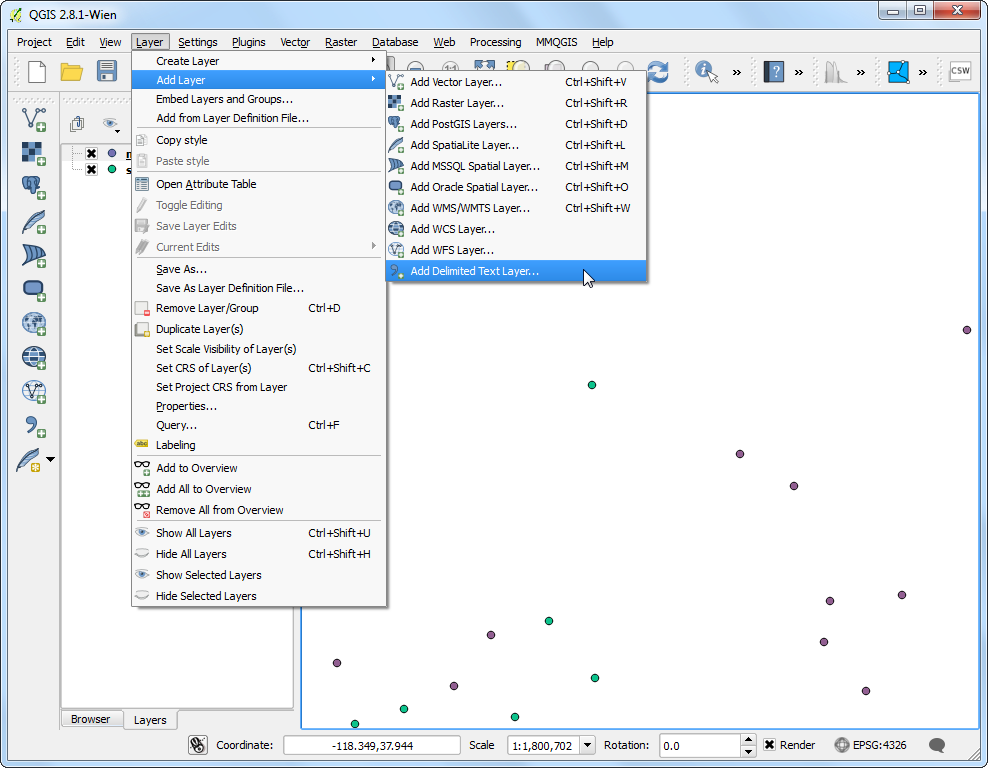Toggle the Render checkbox
The image size is (988, 768).
(769, 745)
